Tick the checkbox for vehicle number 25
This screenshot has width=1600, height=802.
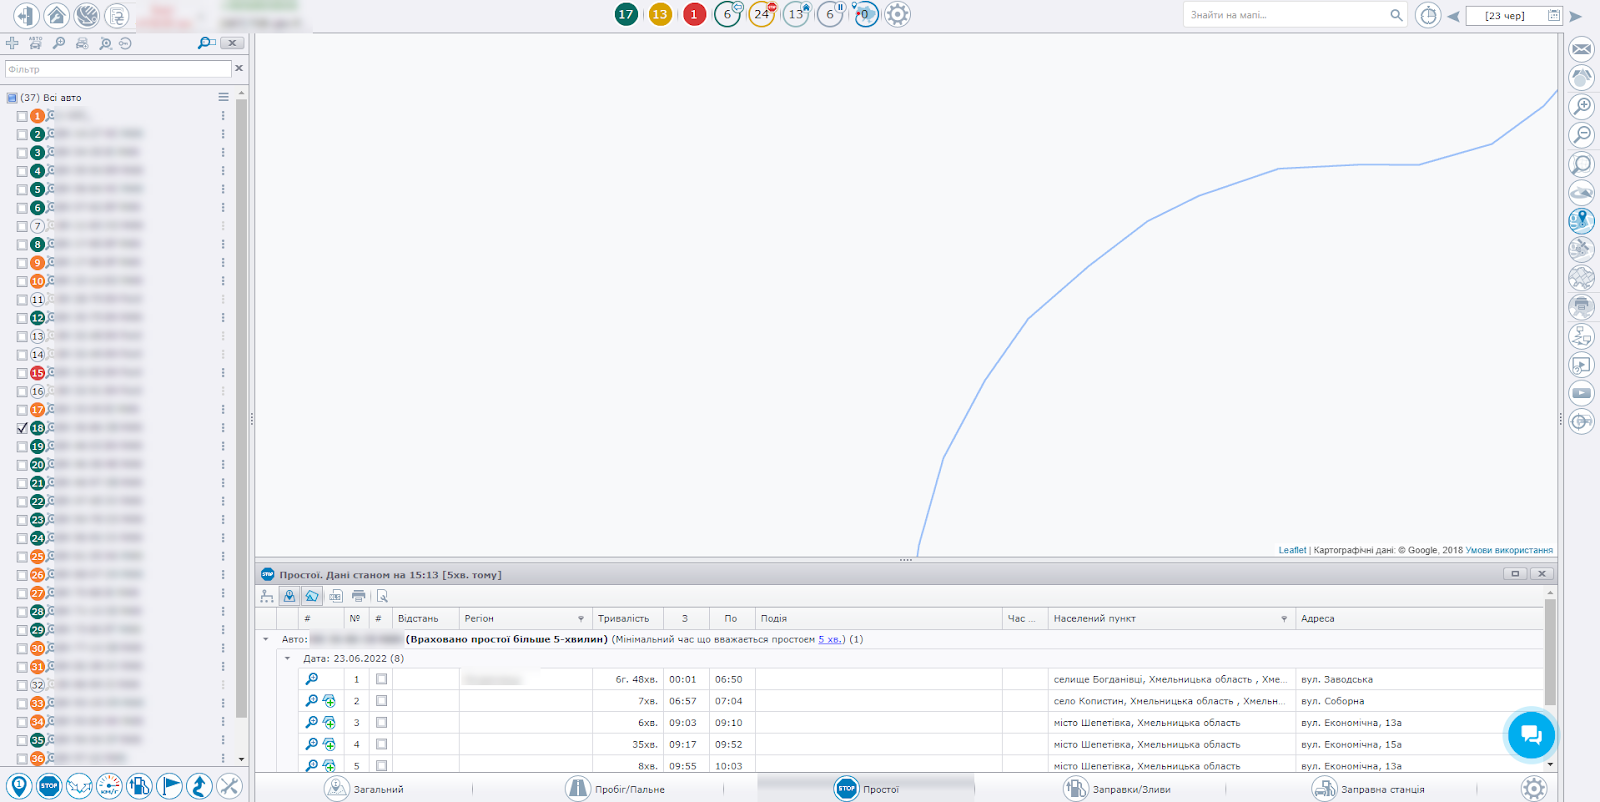22,557
